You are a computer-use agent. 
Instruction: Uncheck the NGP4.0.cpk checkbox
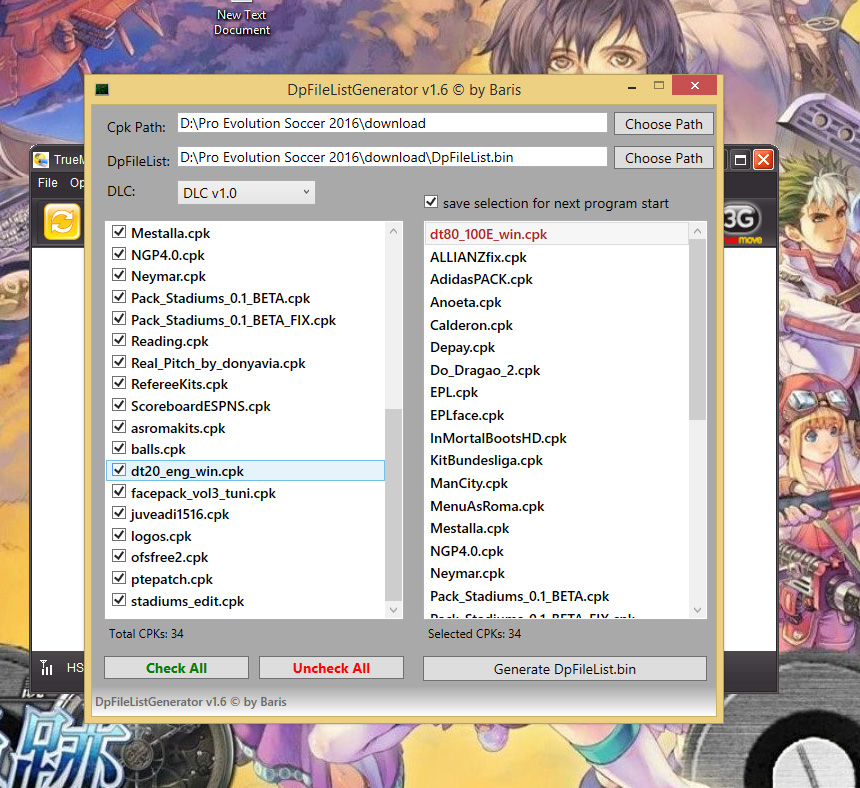118,254
